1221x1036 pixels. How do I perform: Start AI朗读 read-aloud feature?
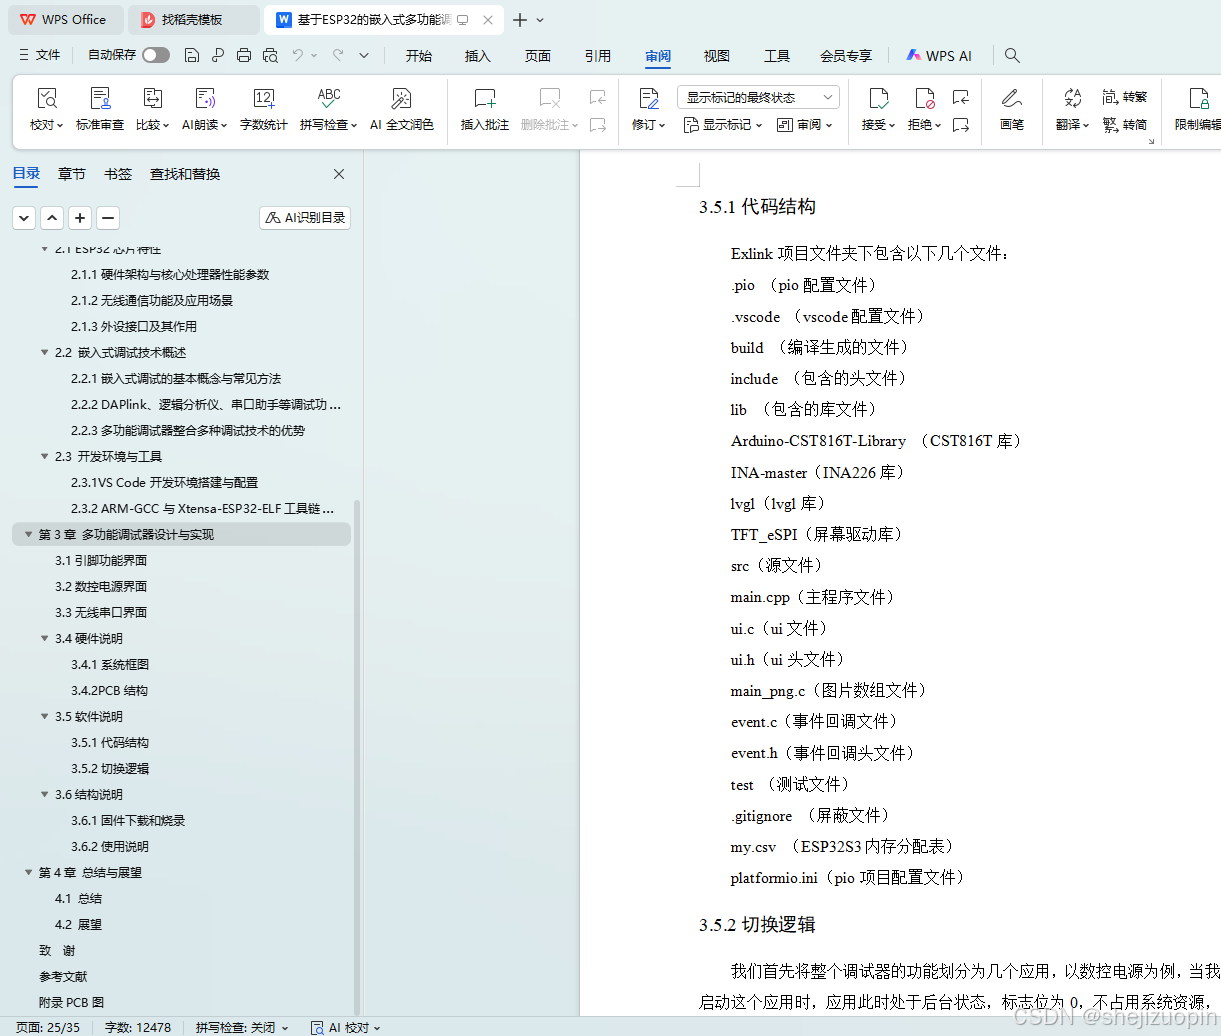(x=204, y=108)
